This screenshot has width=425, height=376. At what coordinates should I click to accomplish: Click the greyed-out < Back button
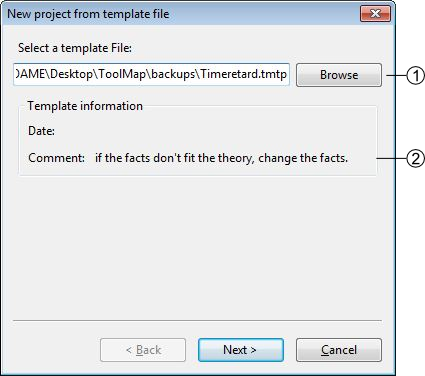point(143,350)
